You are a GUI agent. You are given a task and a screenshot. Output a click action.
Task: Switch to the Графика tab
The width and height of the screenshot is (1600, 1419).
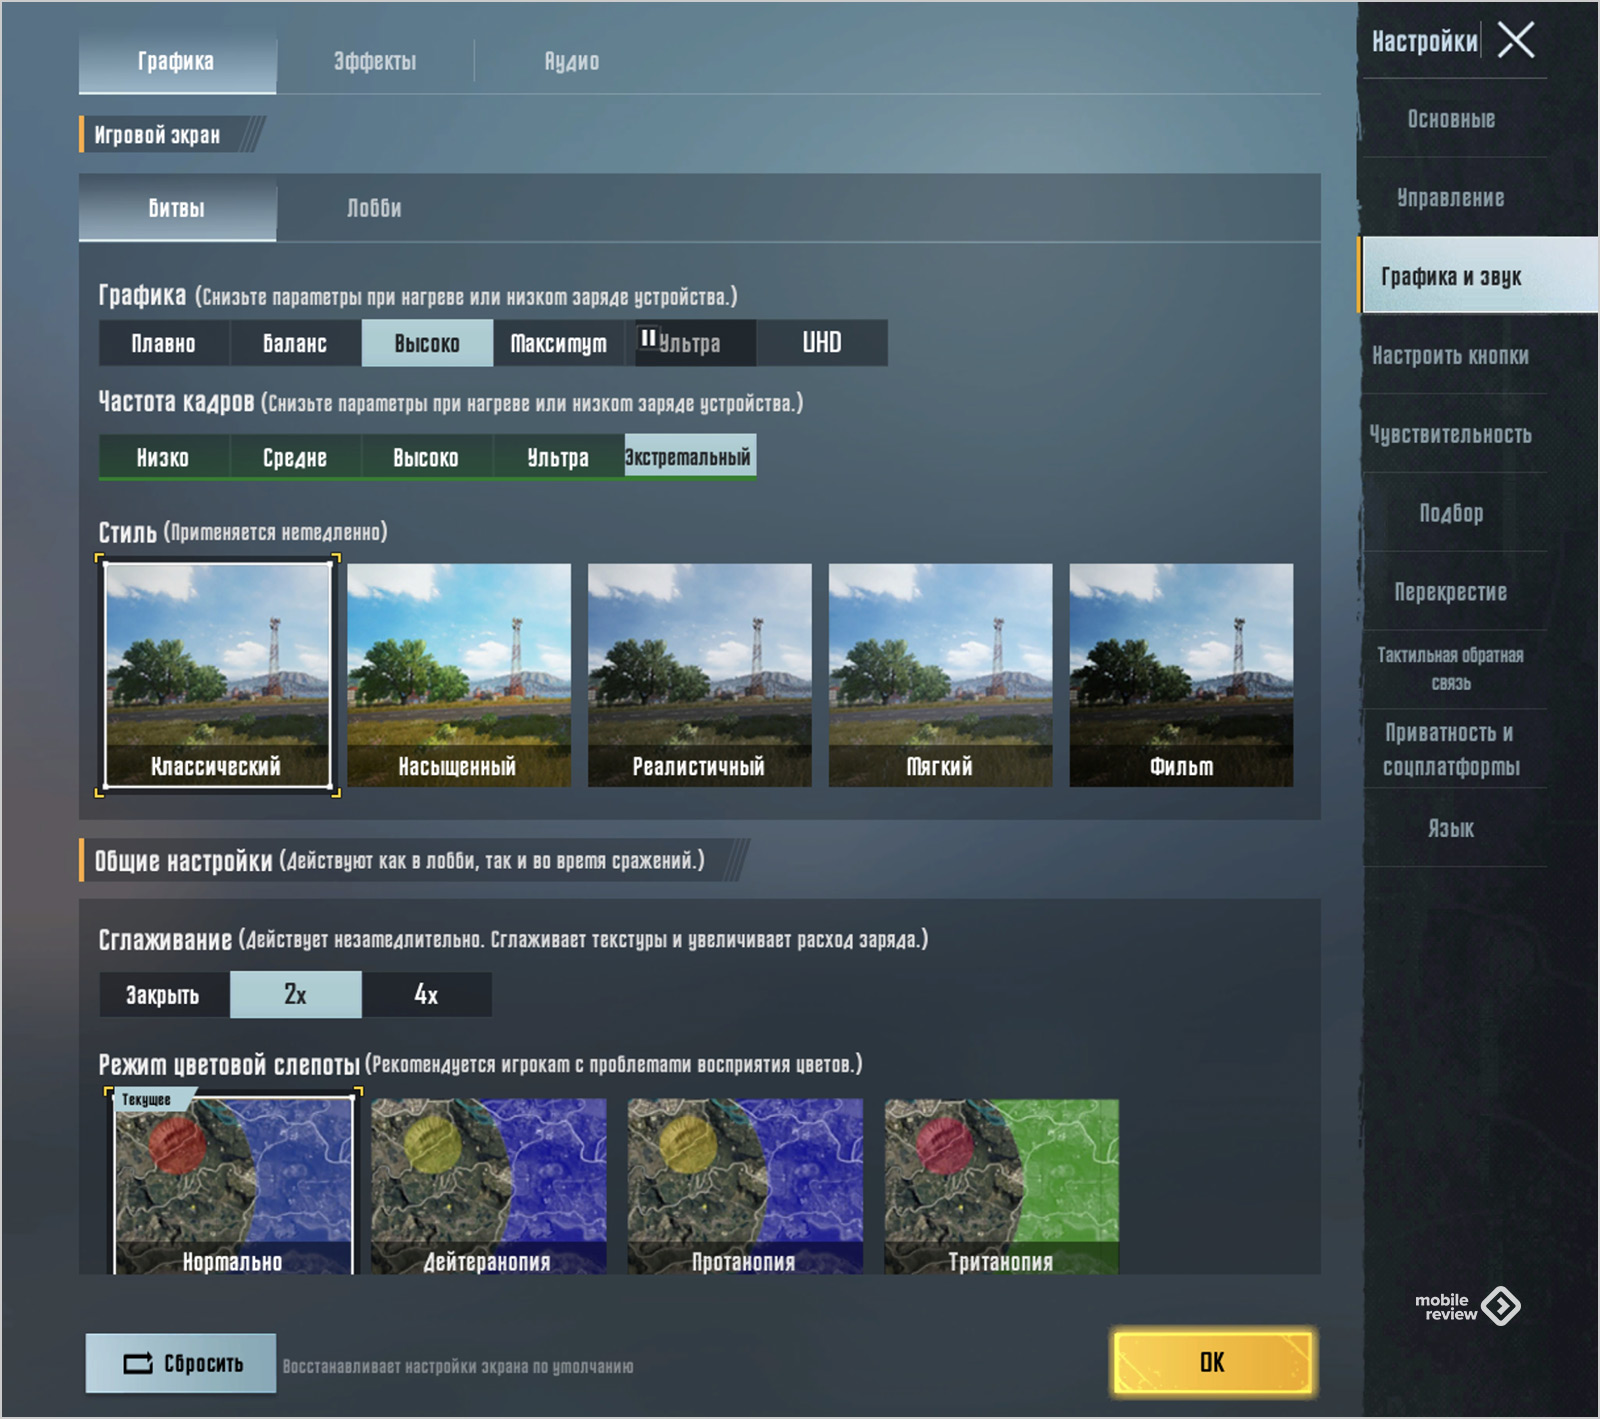point(177,62)
